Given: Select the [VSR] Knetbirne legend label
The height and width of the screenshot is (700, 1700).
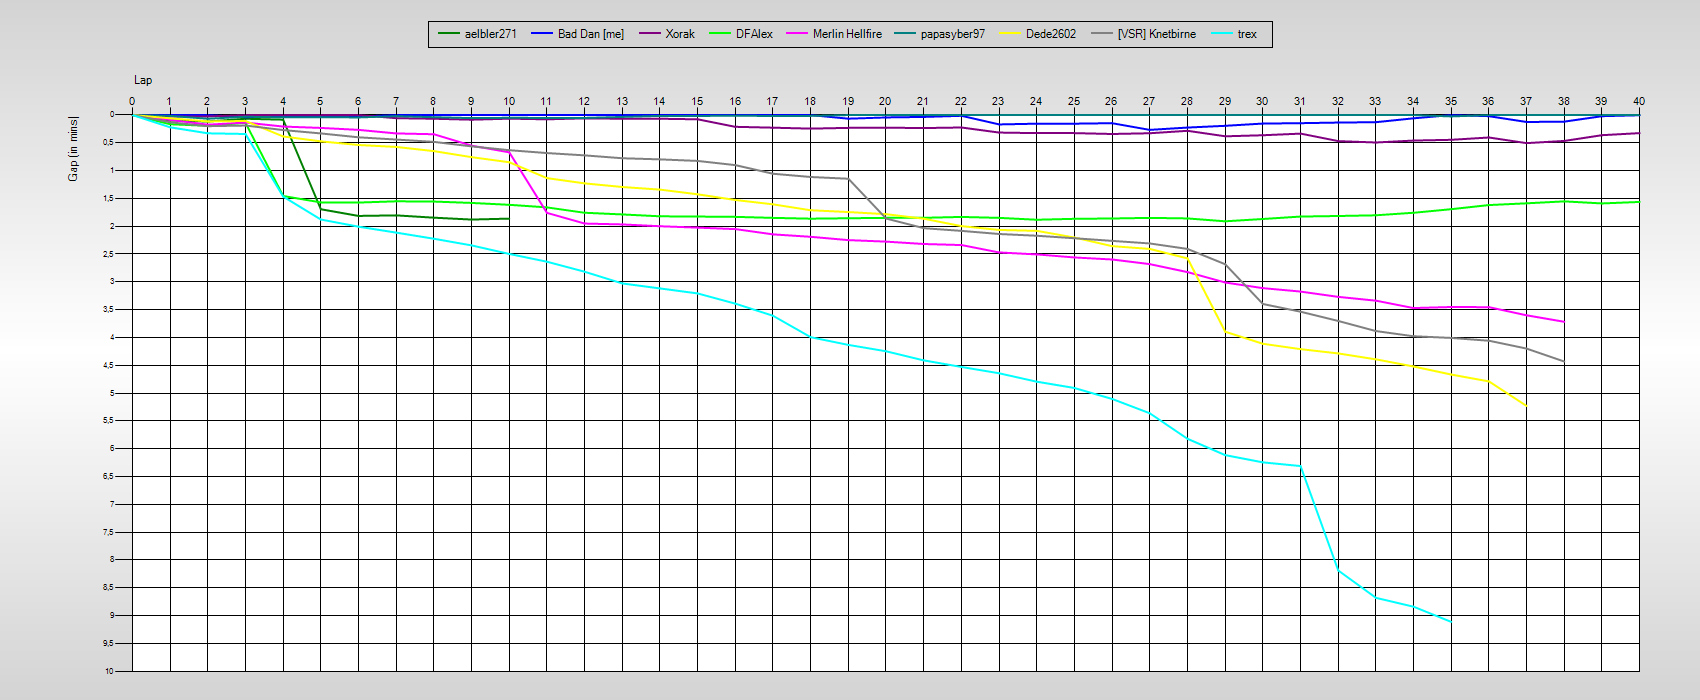Looking at the screenshot, I should 1156,34.
